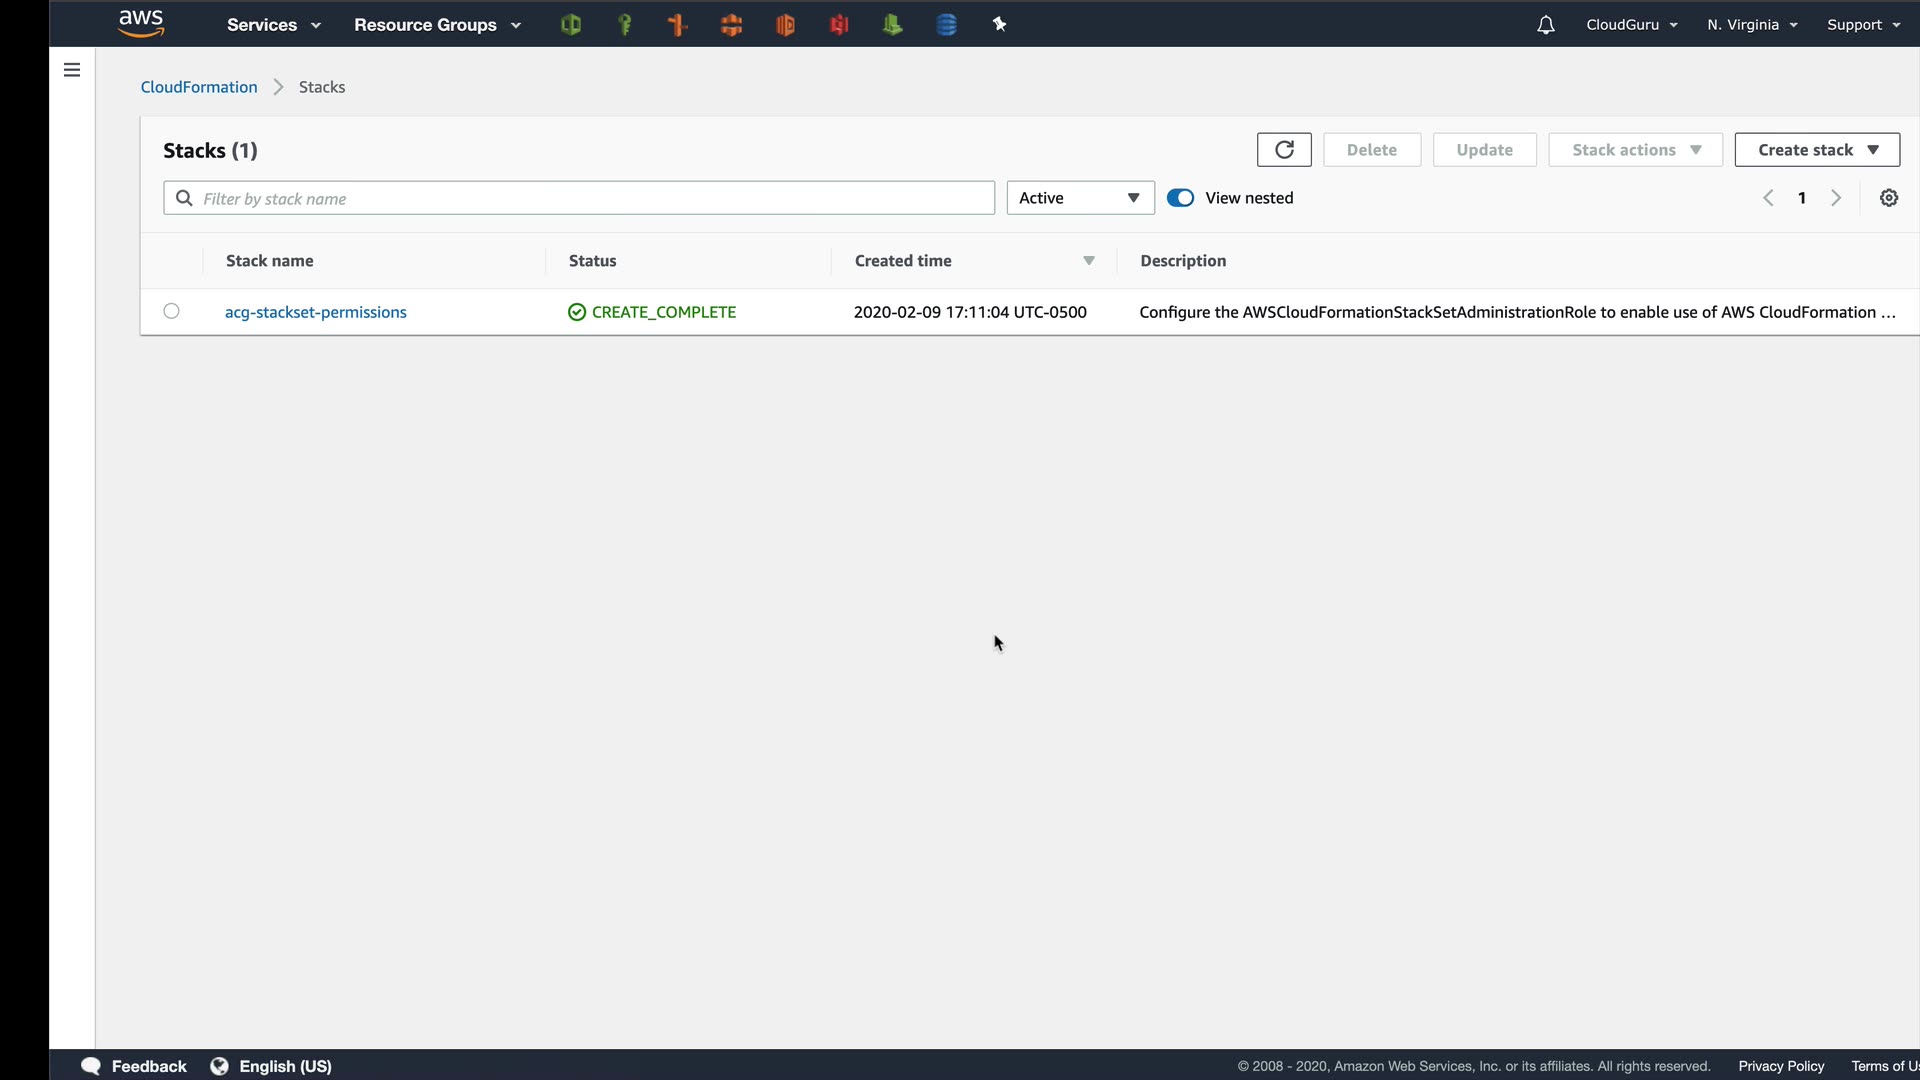Click the green CloudFormation shortcut icon

[571, 25]
